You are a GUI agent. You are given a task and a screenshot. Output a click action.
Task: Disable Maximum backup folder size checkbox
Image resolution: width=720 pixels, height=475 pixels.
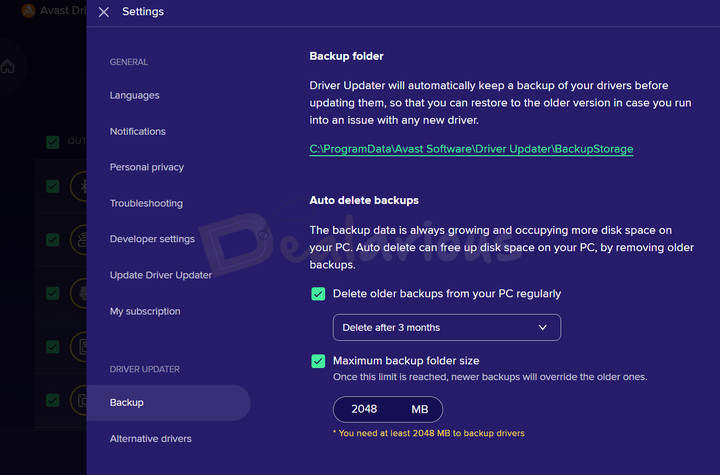coord(318,360)
